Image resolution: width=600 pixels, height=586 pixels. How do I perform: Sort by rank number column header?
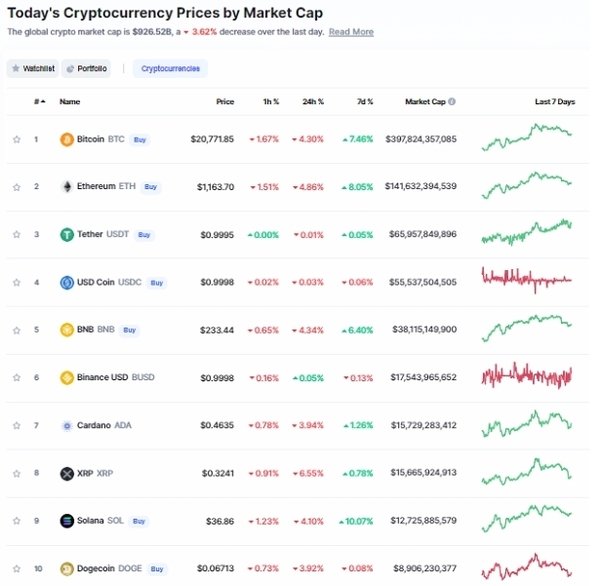39,101
